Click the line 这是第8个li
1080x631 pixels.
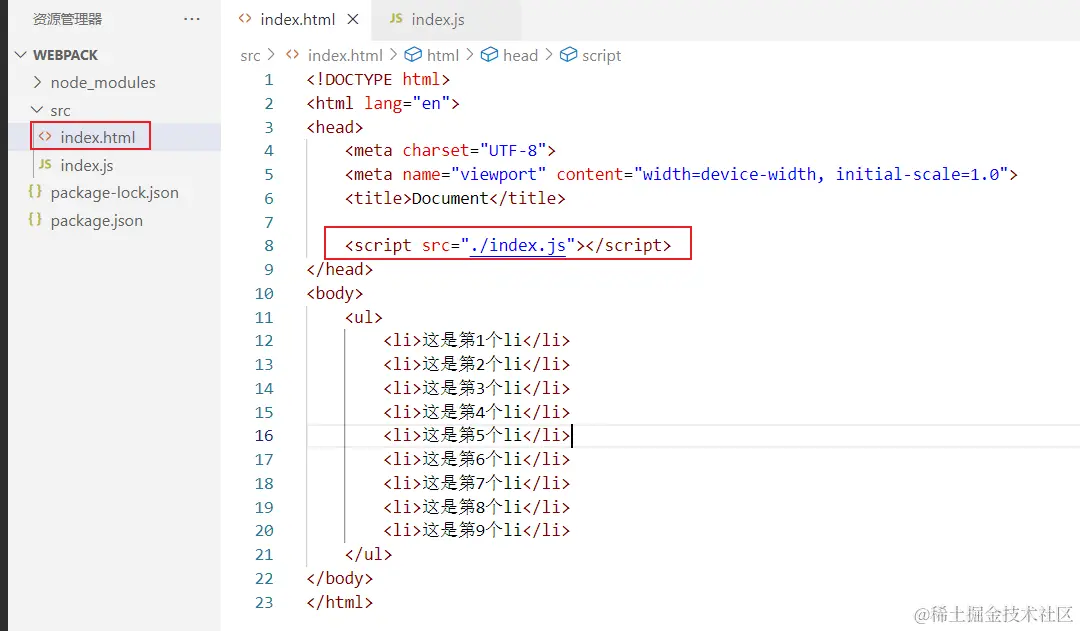[x=477, y=507]
